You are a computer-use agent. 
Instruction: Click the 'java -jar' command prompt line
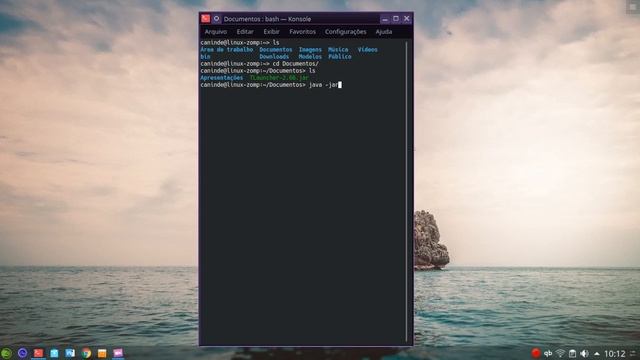click(271, 85)
